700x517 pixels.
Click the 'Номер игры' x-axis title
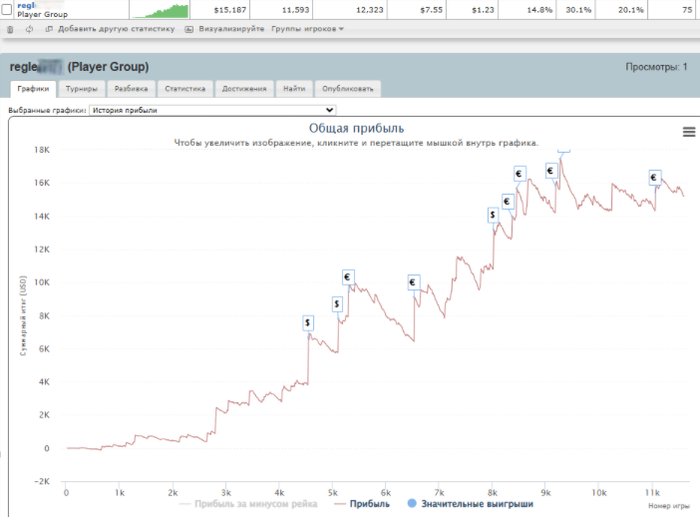tap(669, 506)
